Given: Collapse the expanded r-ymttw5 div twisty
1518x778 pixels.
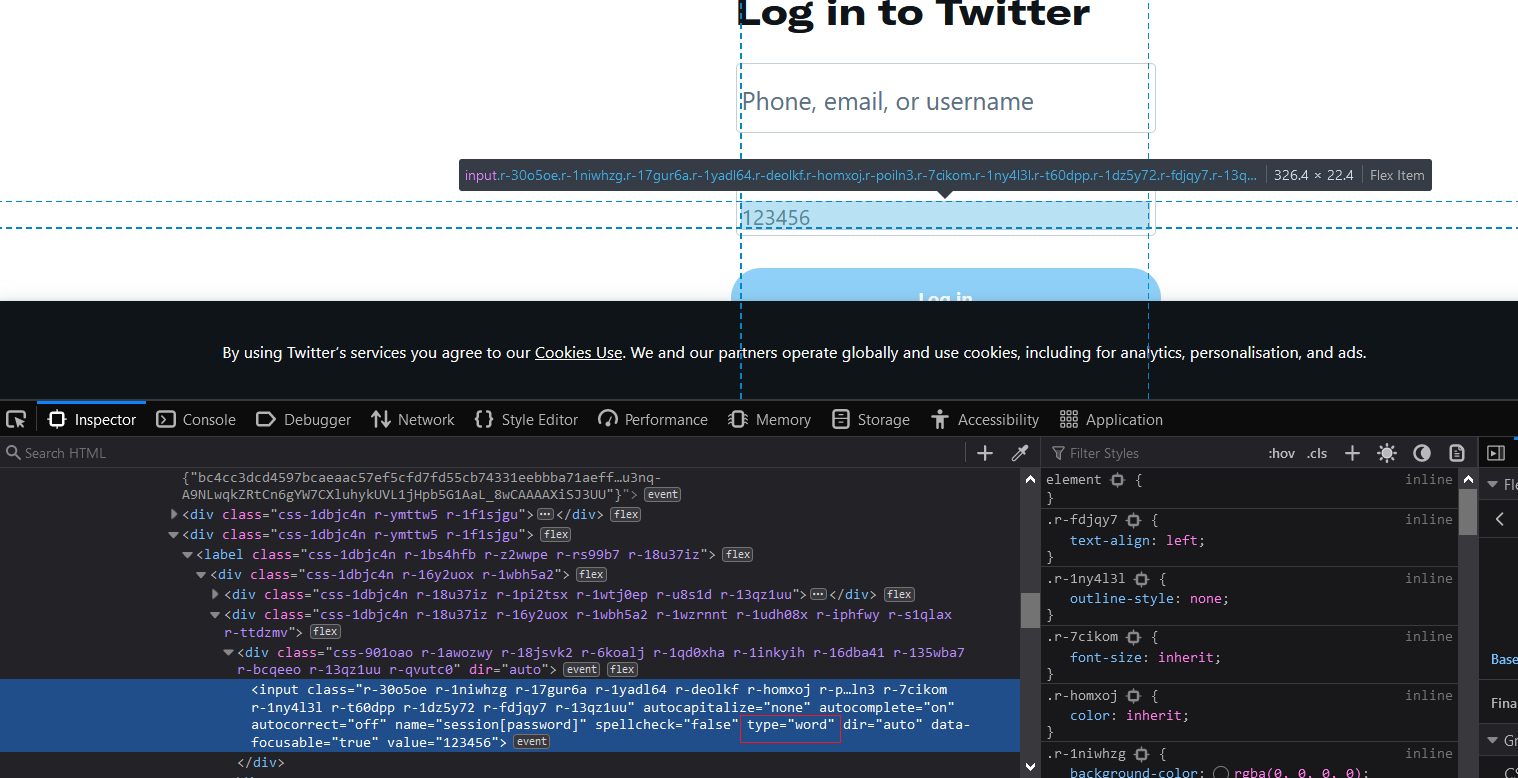Looking at the screenshot, I should [174, 535].
